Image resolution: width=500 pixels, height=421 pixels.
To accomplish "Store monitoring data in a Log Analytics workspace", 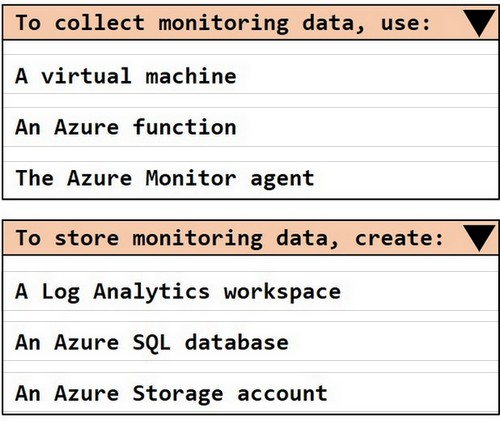I will [x=250, y=291].
